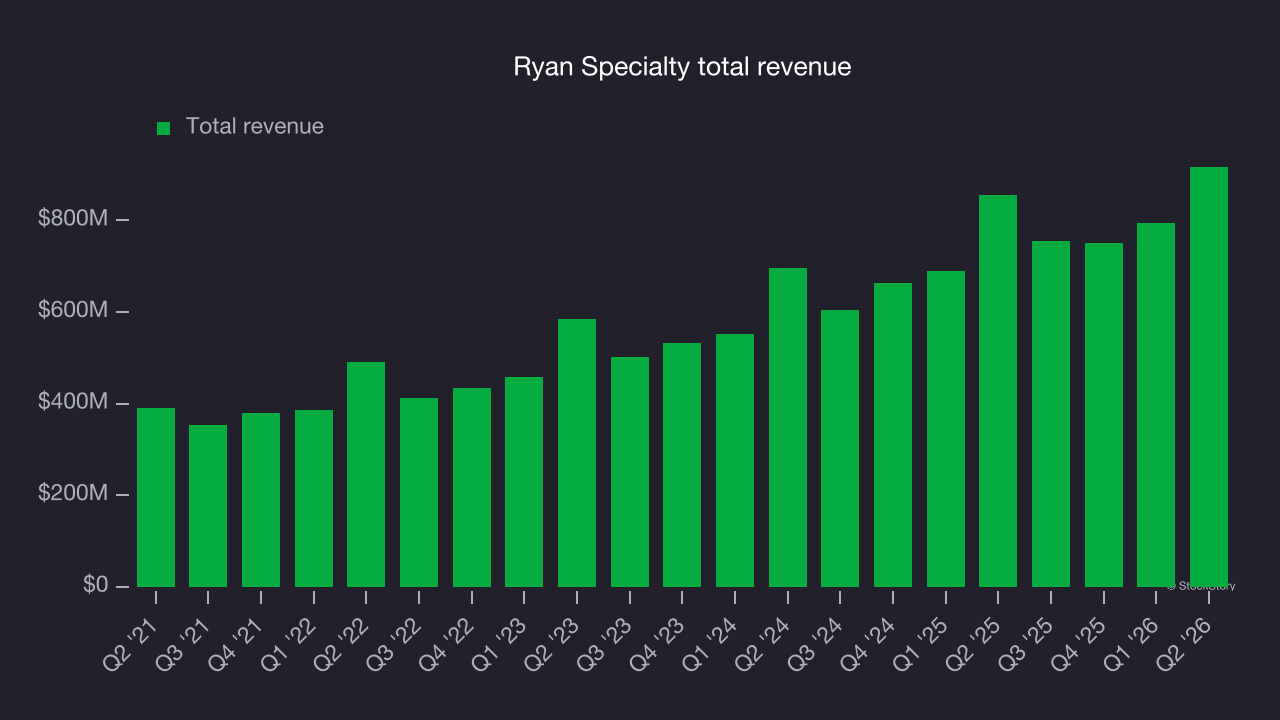Click the green Total revenue legend swatch

[164, 128]
